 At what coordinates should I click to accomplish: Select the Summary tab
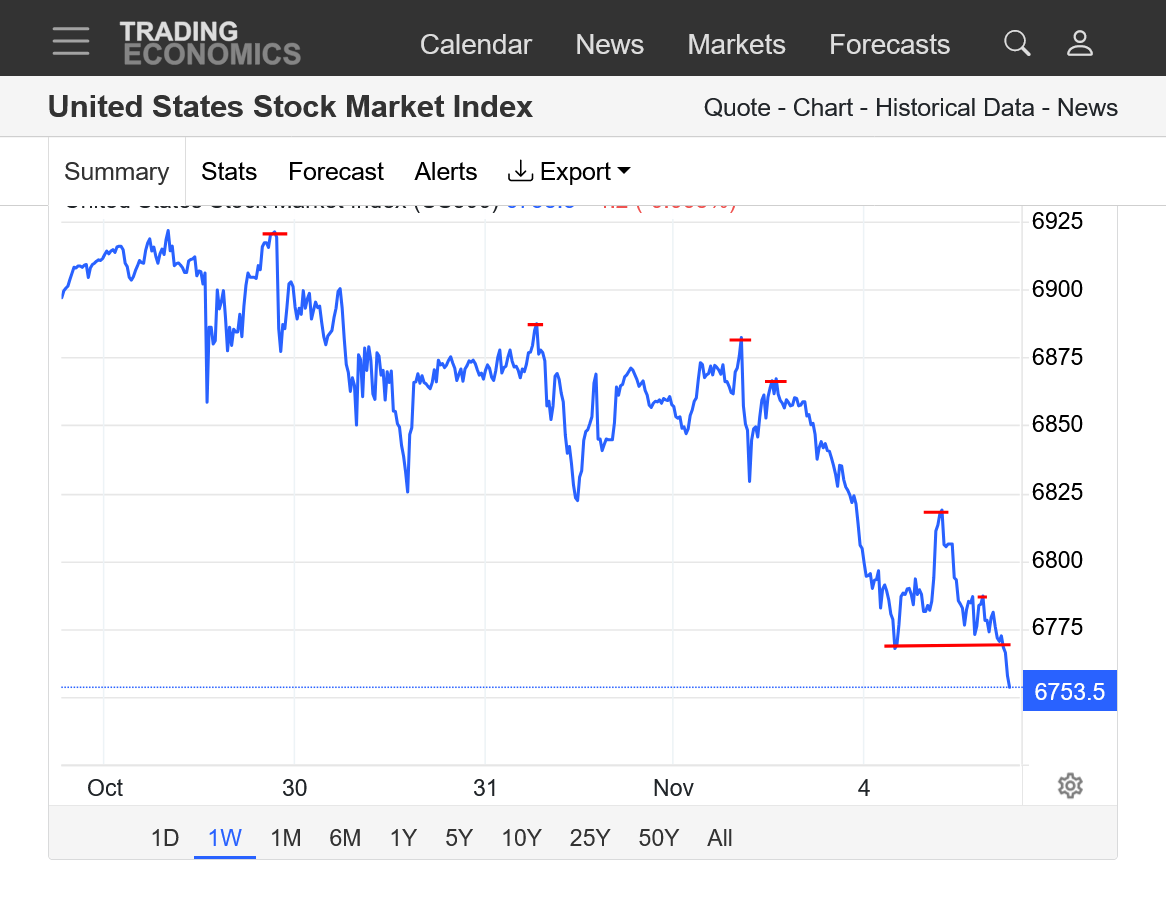116,172
